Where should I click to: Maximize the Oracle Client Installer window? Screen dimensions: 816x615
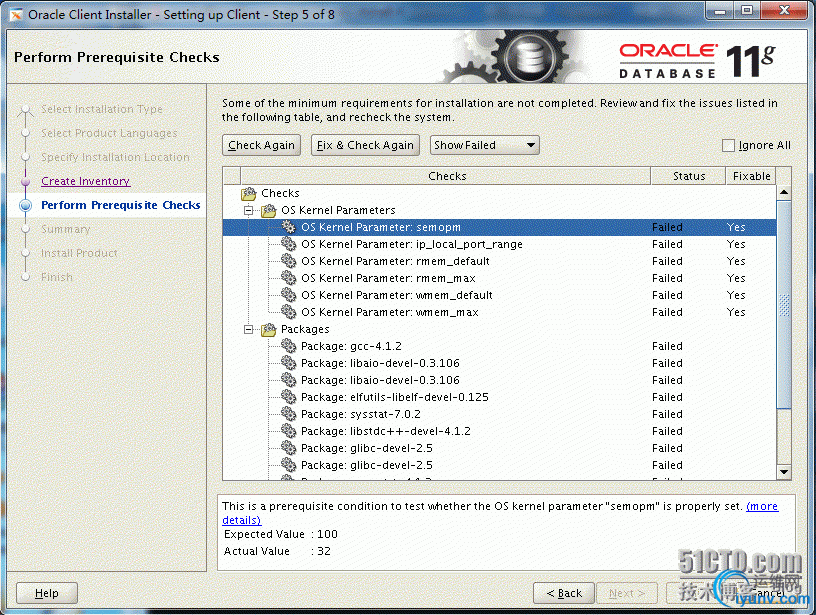pyautogui.click(x=747, y=10)
